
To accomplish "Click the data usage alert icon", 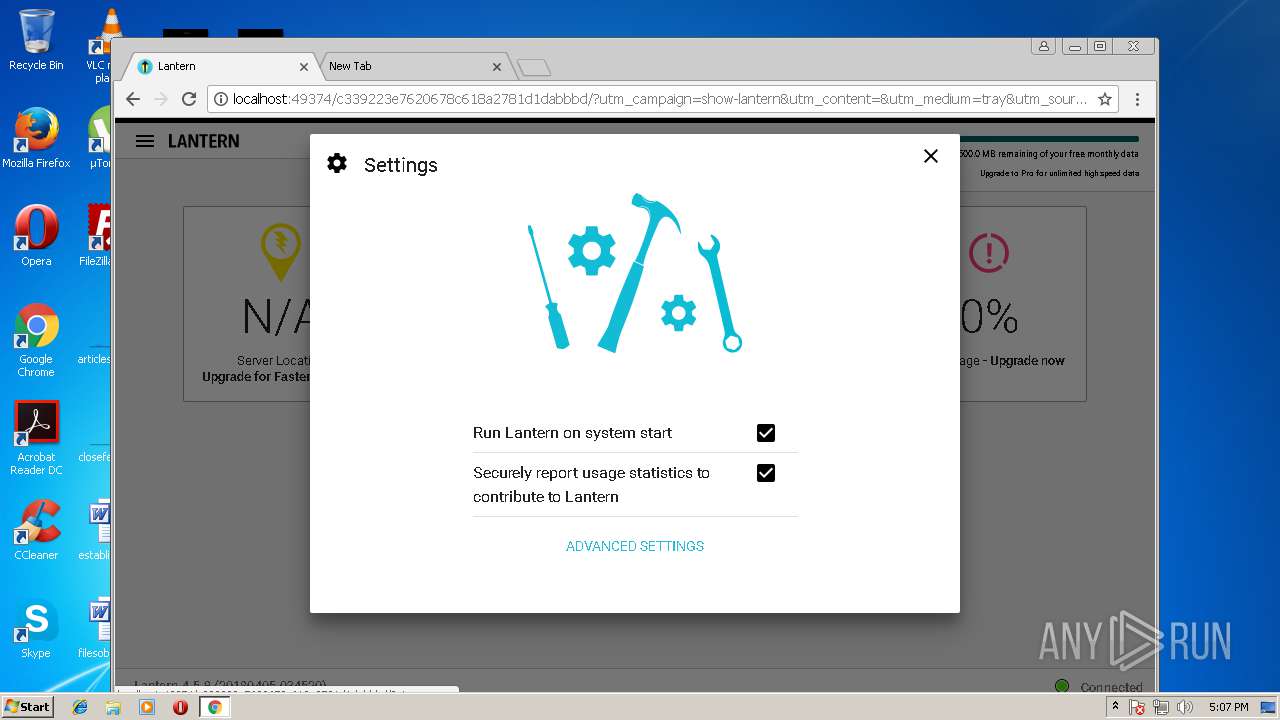I will point(989,252).
